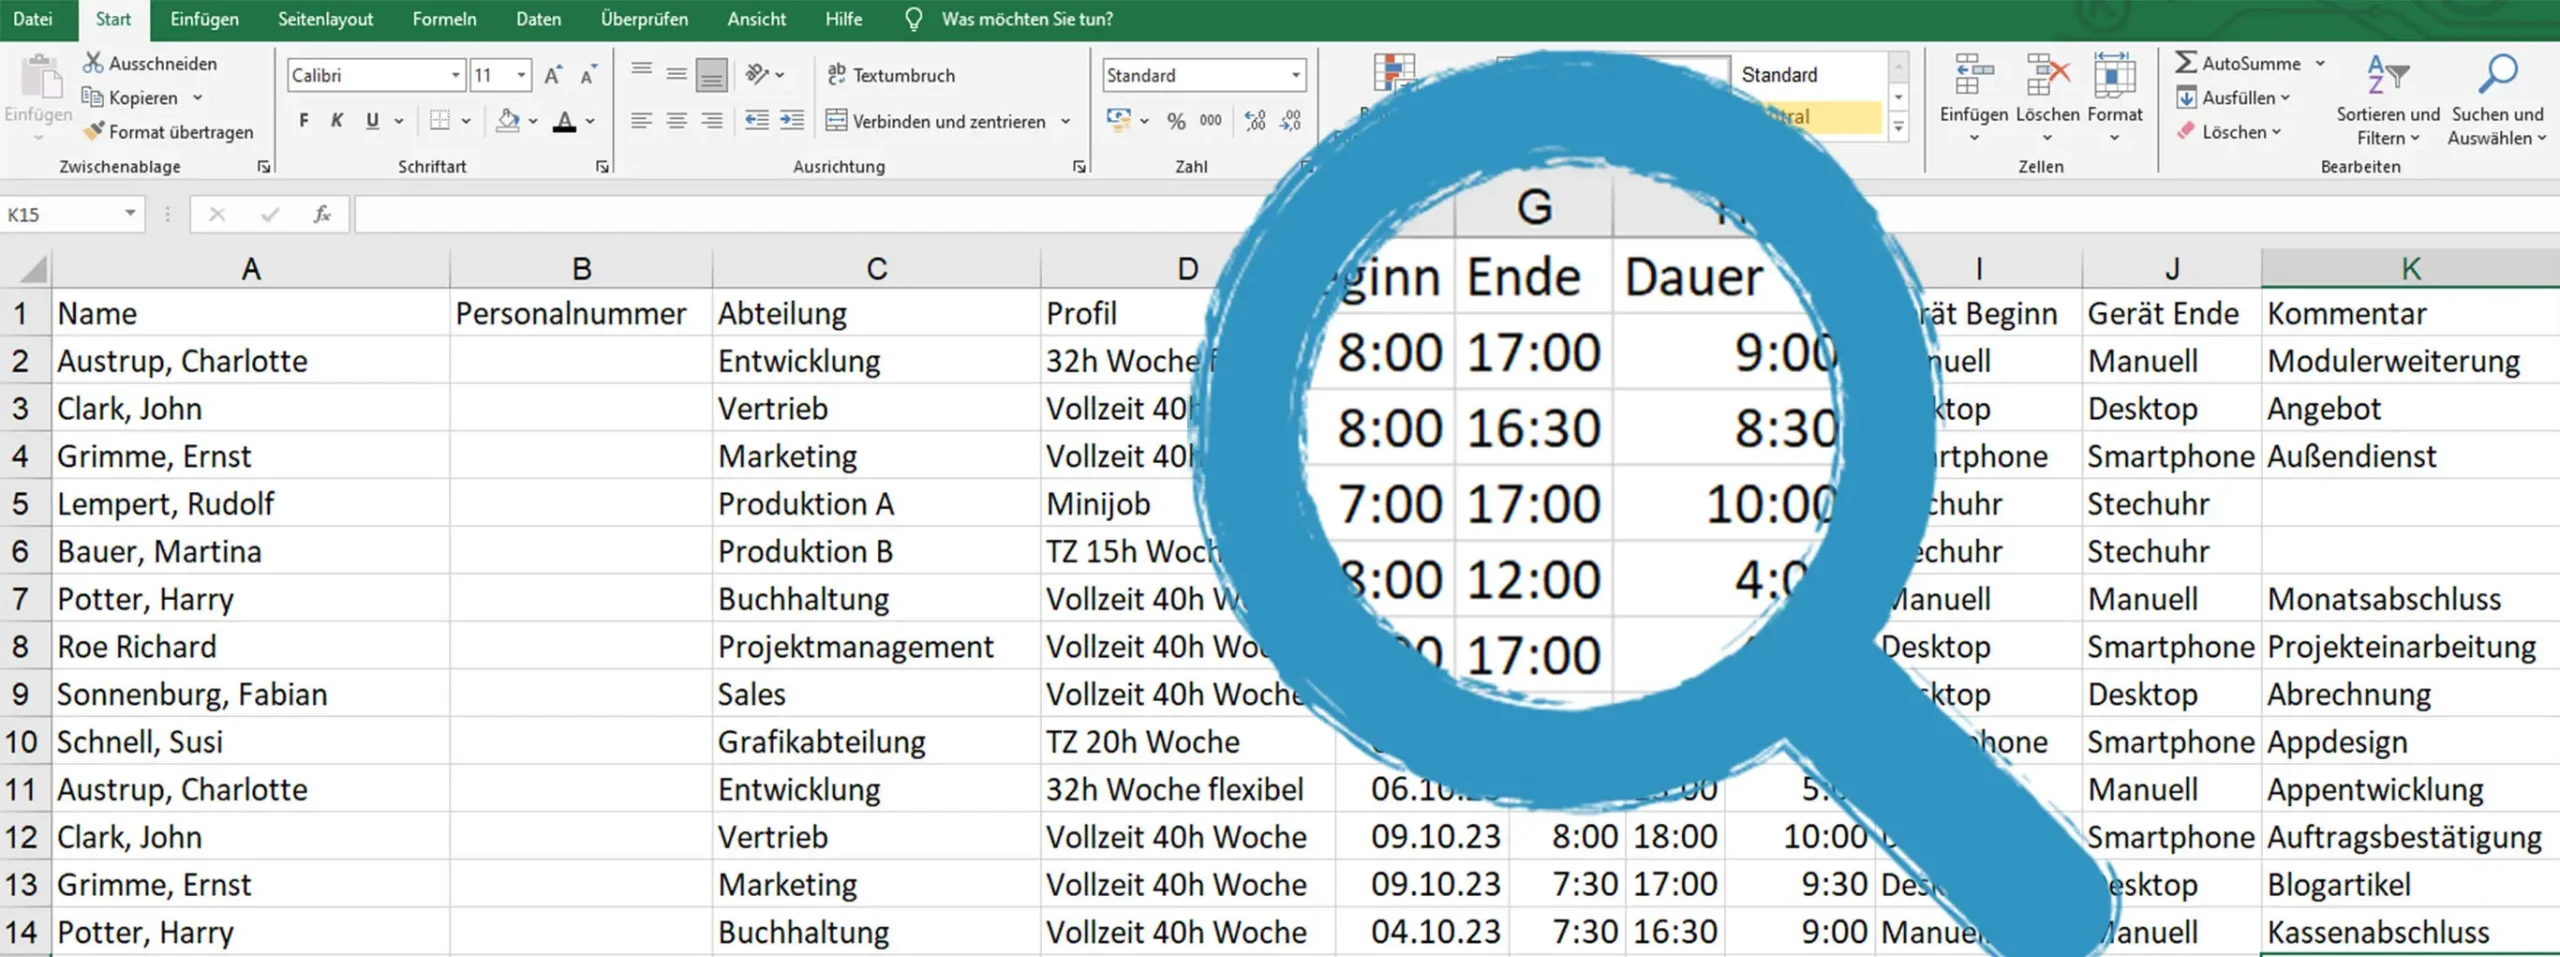Apply percent formatting with the % icon

(1174, 121)
